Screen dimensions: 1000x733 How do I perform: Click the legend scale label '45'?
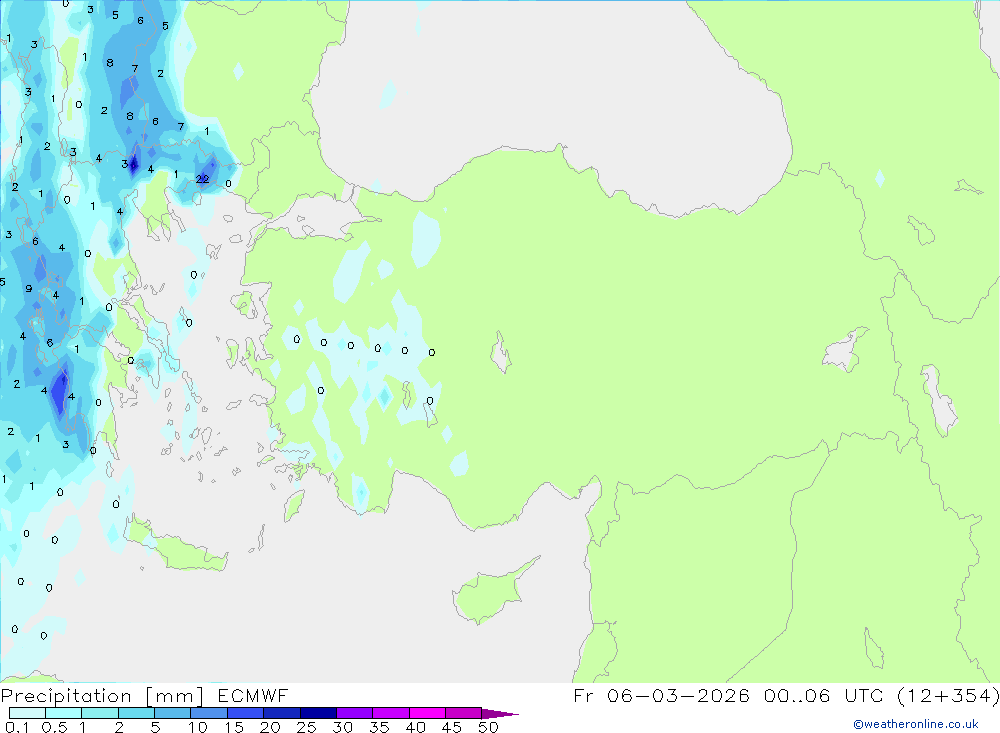pyautogui.click(x=452, y=727)
